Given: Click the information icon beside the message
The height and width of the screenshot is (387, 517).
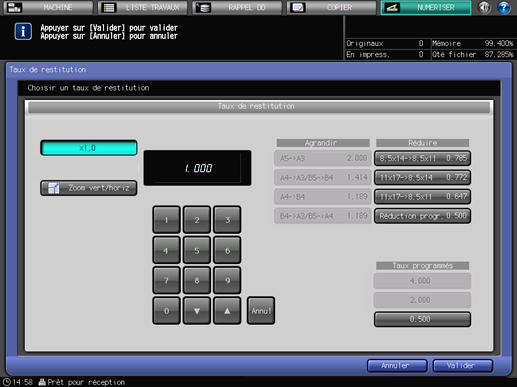Looking at the screenshot, I should tap(23, 32).
